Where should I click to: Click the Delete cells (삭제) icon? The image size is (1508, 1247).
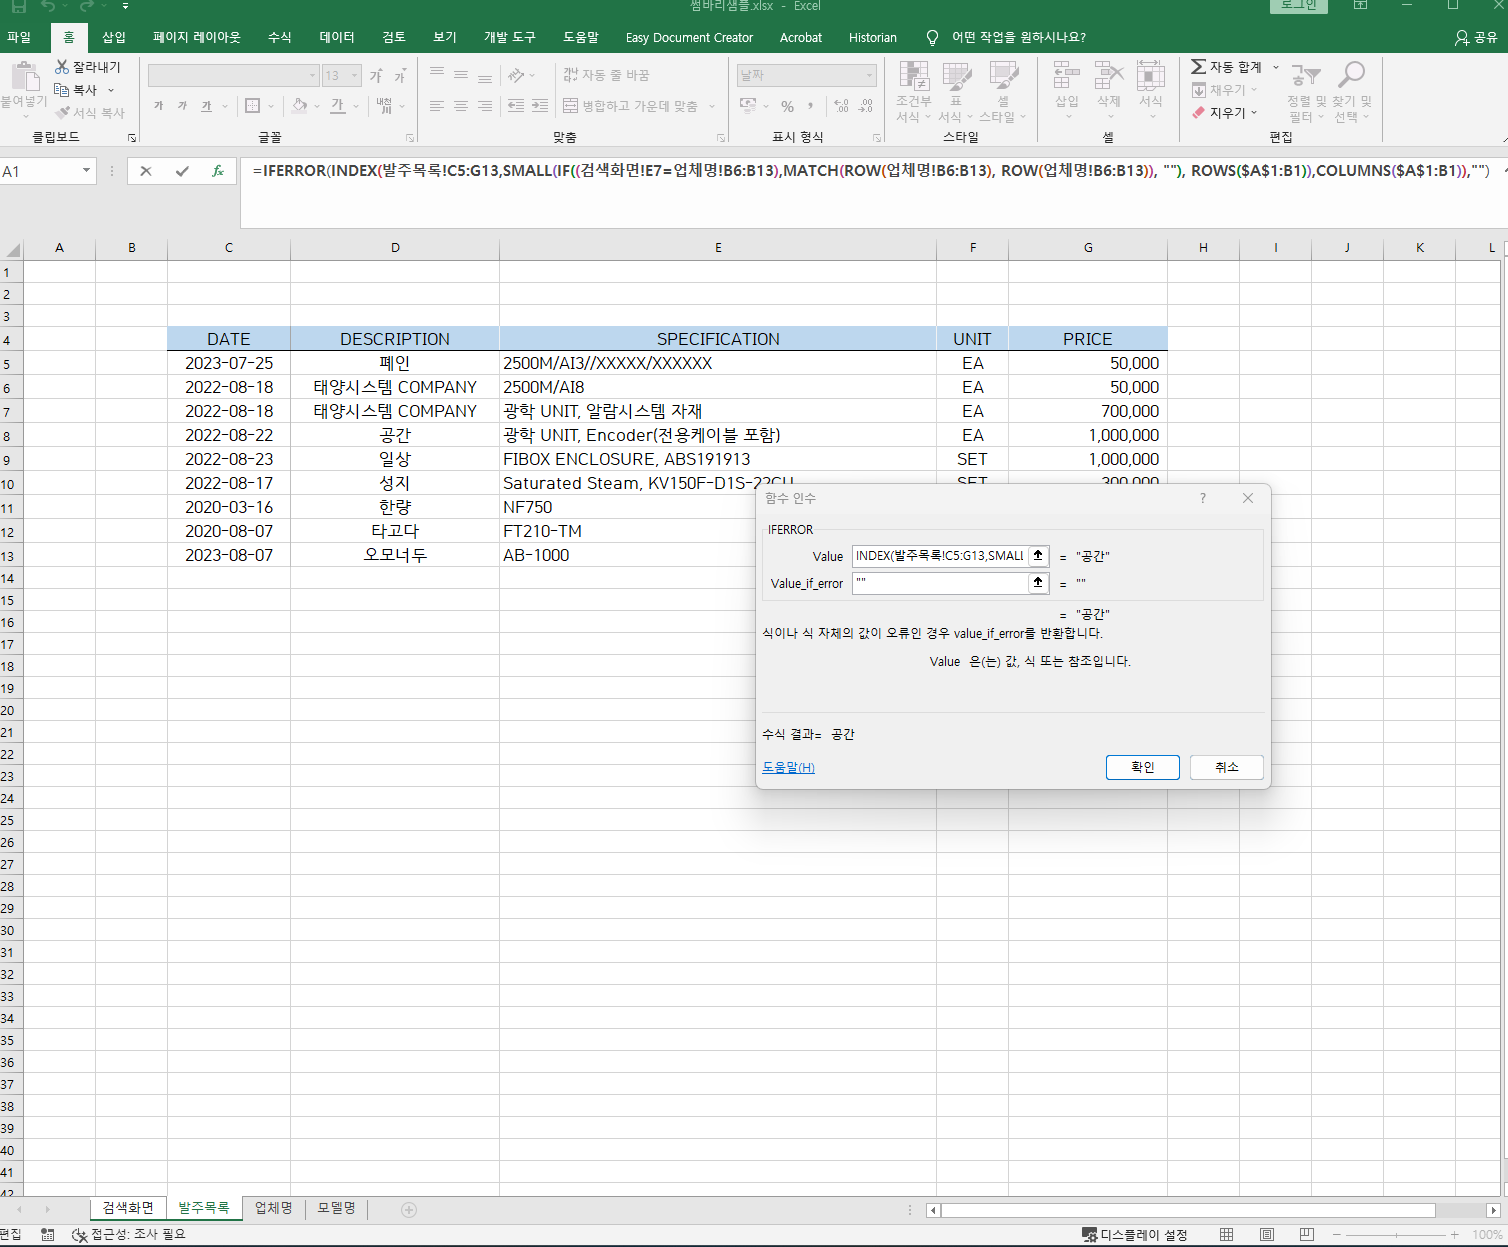(1109, 76)
